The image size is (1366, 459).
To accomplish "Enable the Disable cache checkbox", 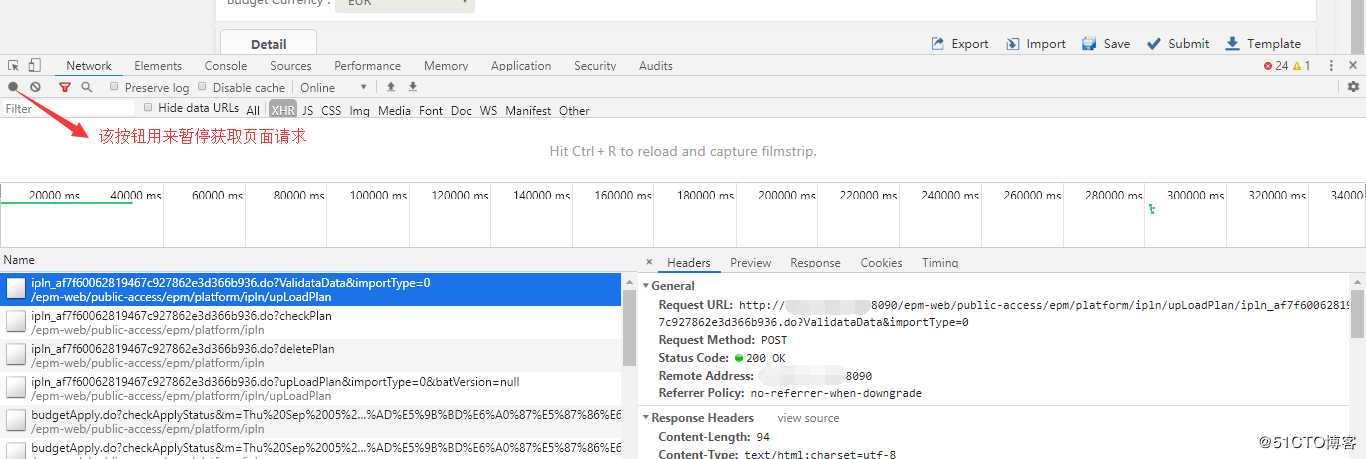I will point(202,87).
